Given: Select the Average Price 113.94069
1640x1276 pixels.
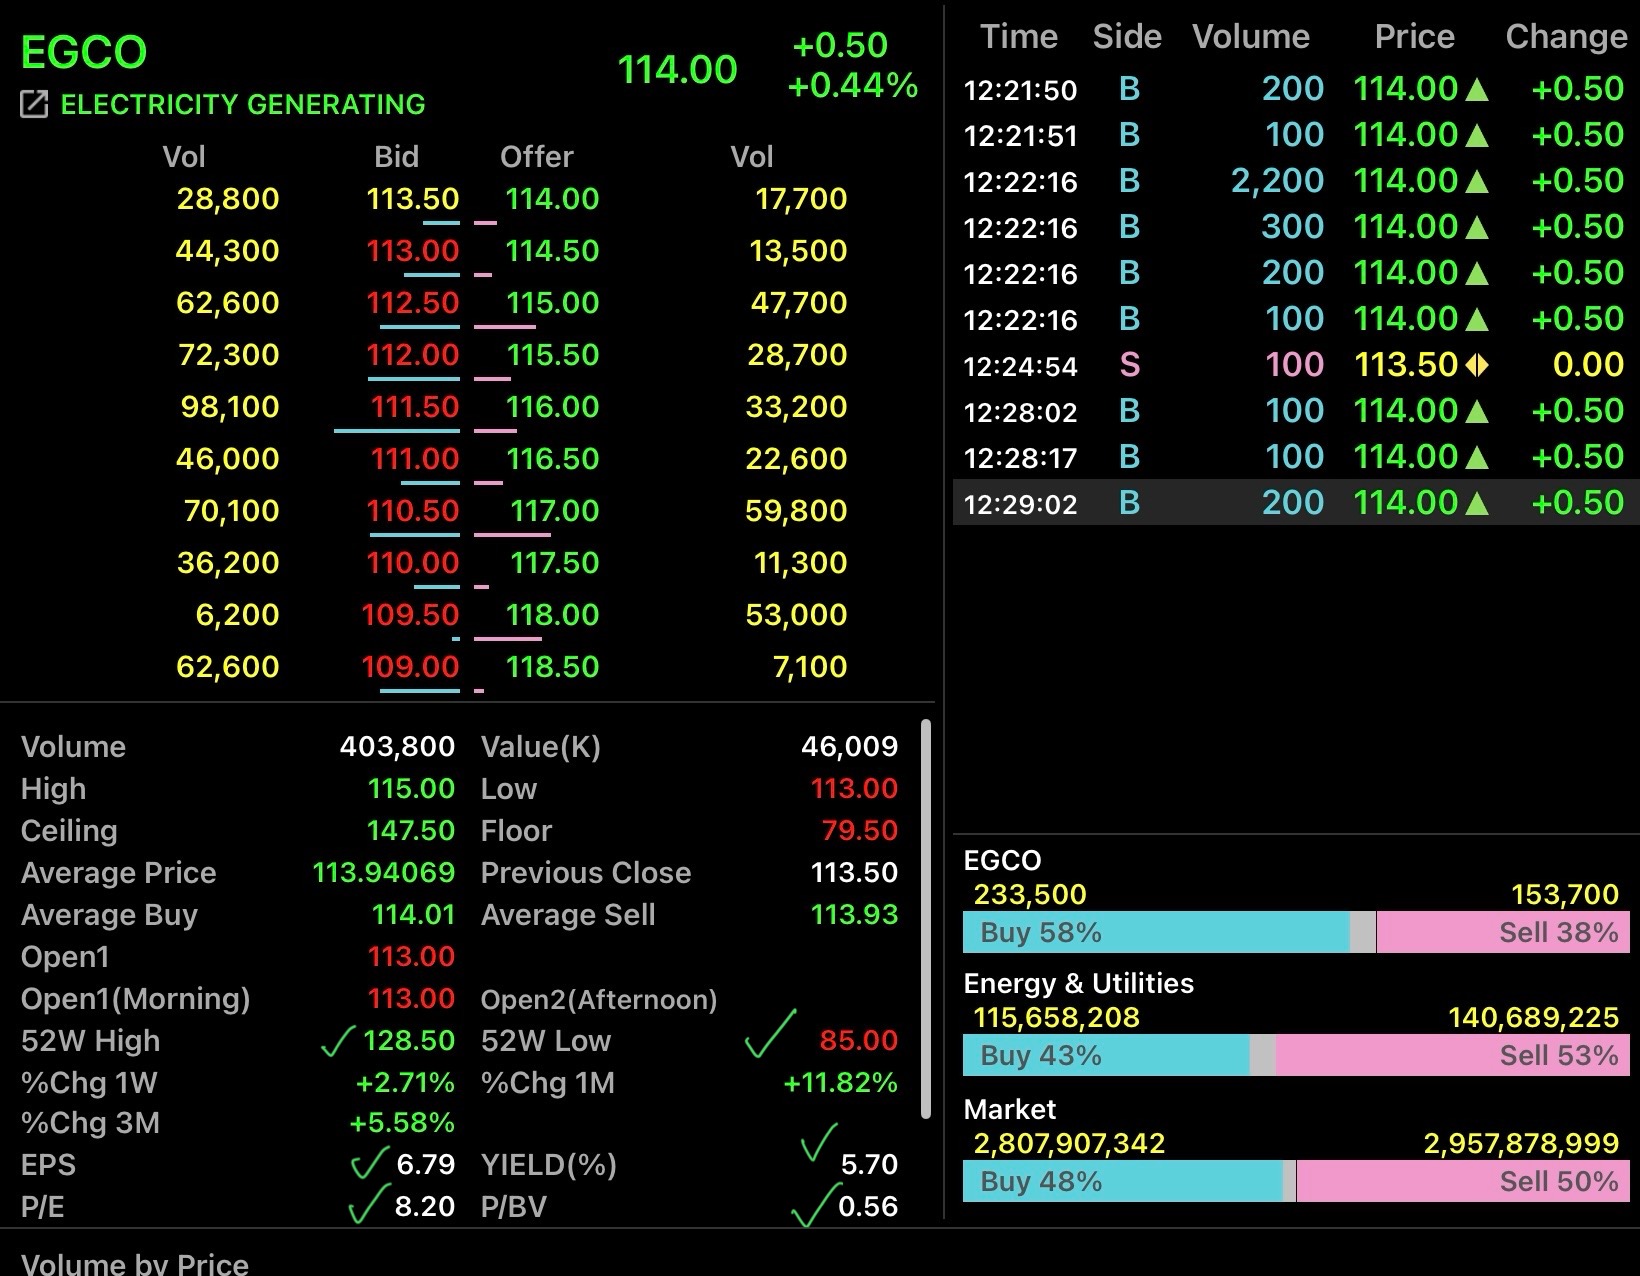Looking at the screenshot, I should (x=384, y=873).
